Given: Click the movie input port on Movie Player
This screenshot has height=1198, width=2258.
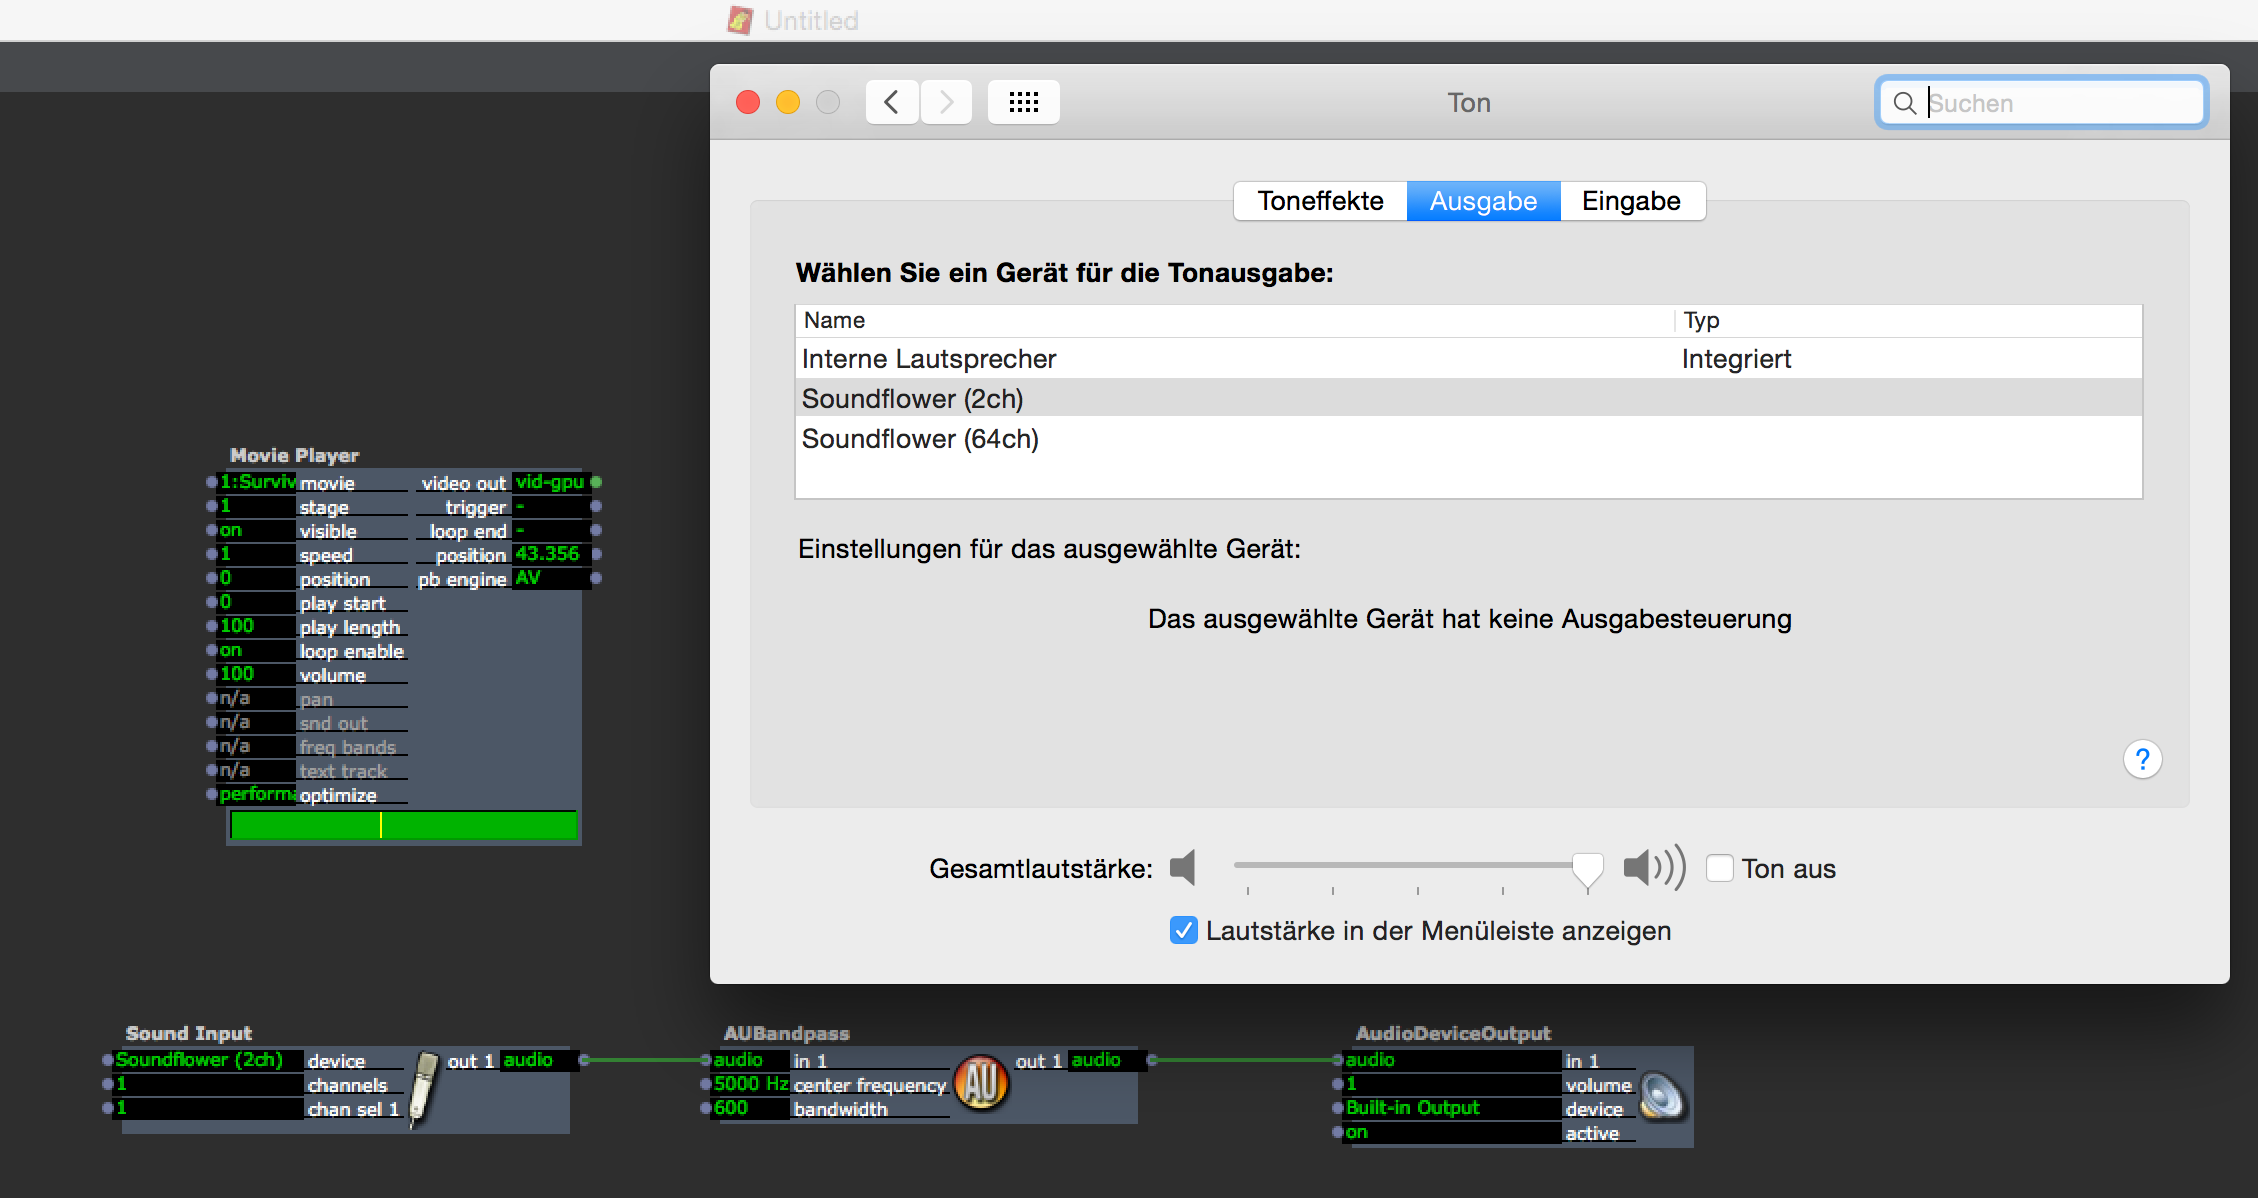Looking at the screenshot, I should click(x=212, y=482).
